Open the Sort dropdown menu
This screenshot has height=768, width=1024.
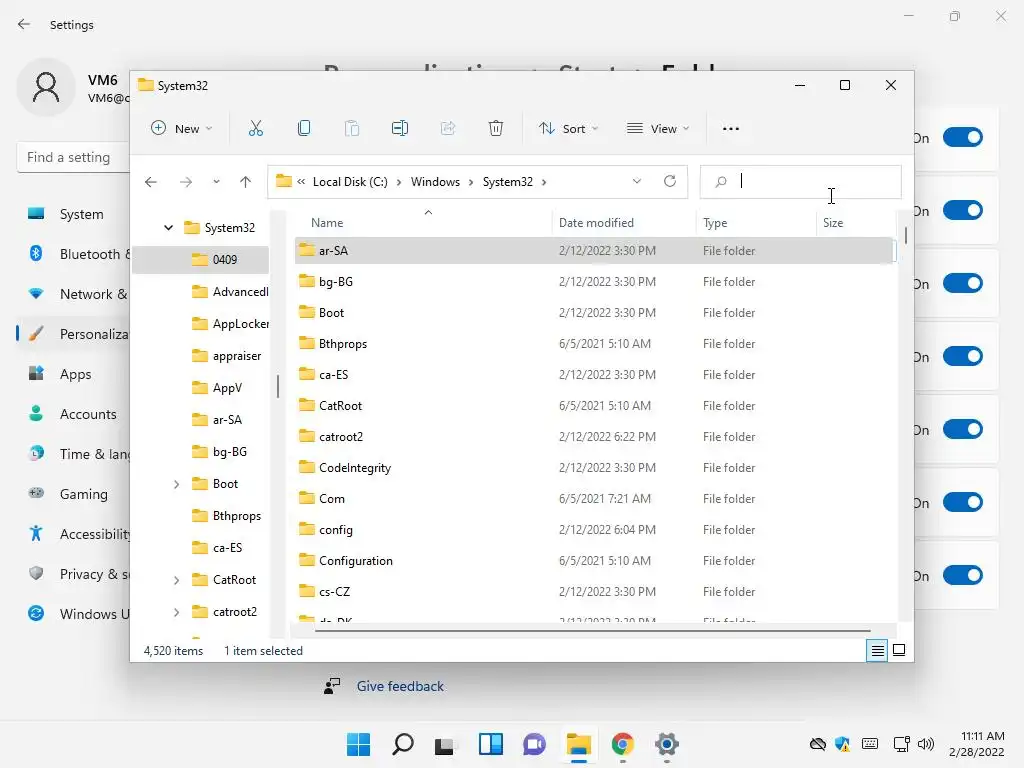tap(568, 129)
